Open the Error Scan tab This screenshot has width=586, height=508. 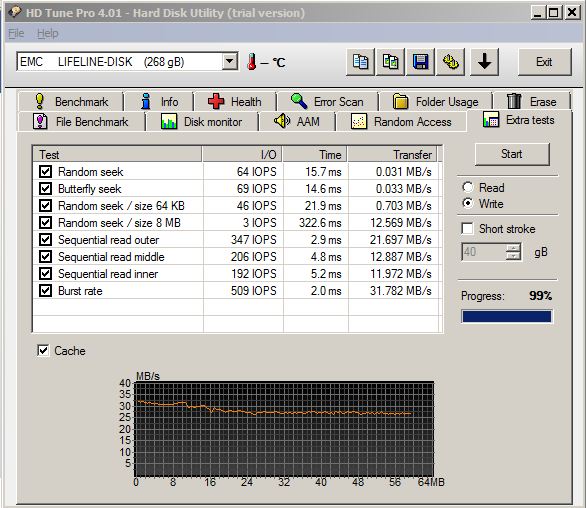point(327,102)
